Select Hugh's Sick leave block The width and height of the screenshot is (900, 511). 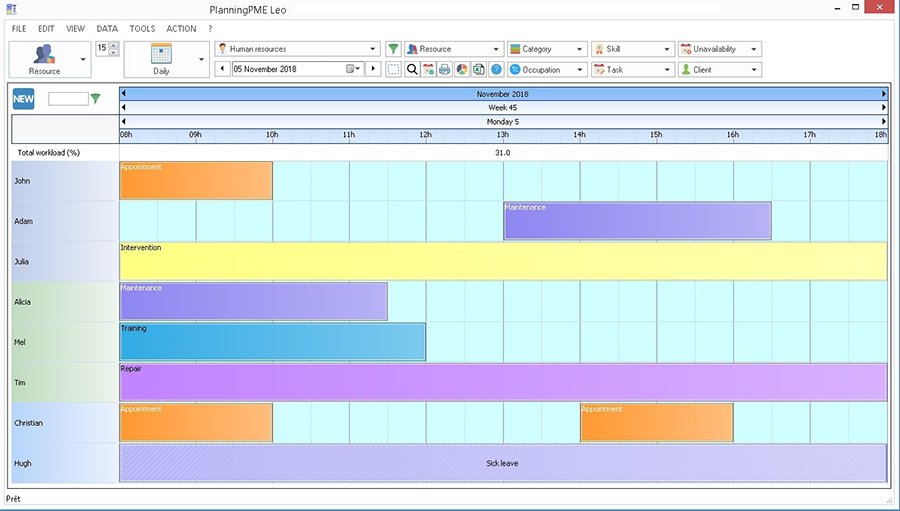(x=503, y=463)
